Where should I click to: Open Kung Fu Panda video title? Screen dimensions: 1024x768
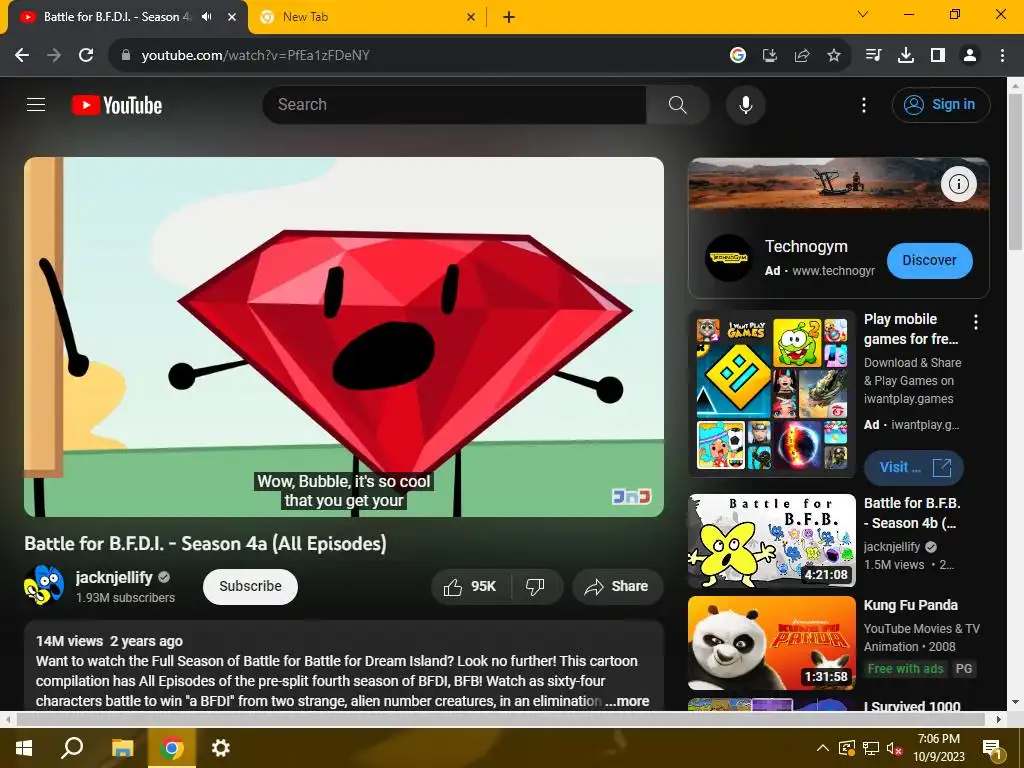pos(910,605)
